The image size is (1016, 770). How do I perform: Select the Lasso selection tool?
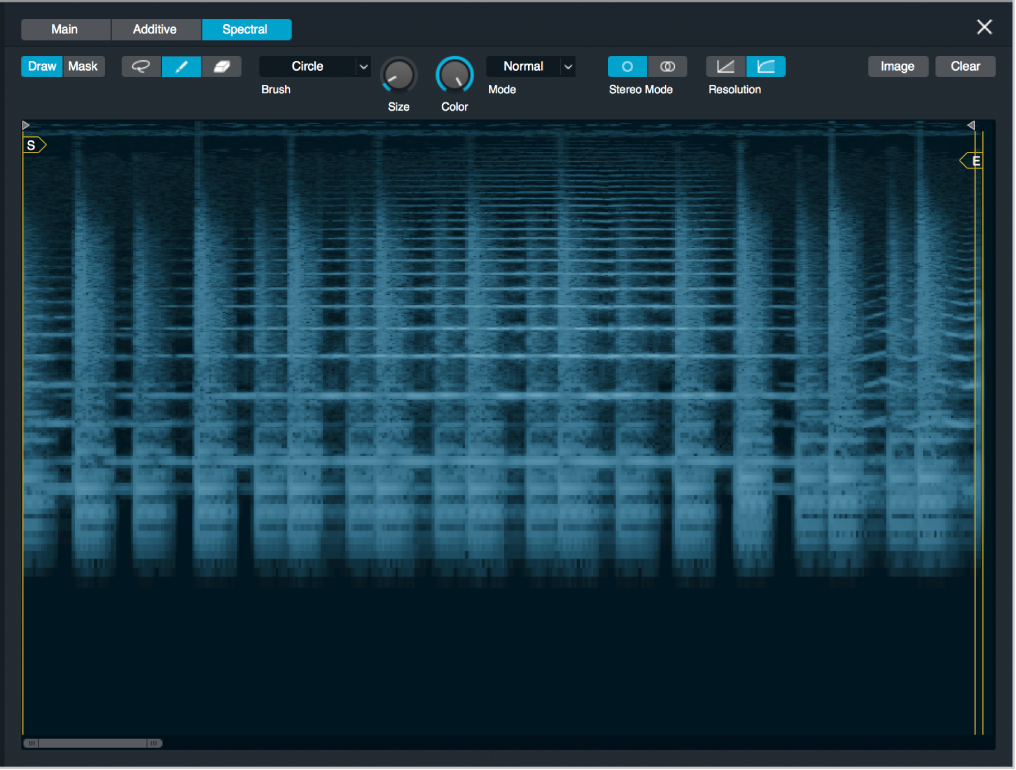[139, 66]
